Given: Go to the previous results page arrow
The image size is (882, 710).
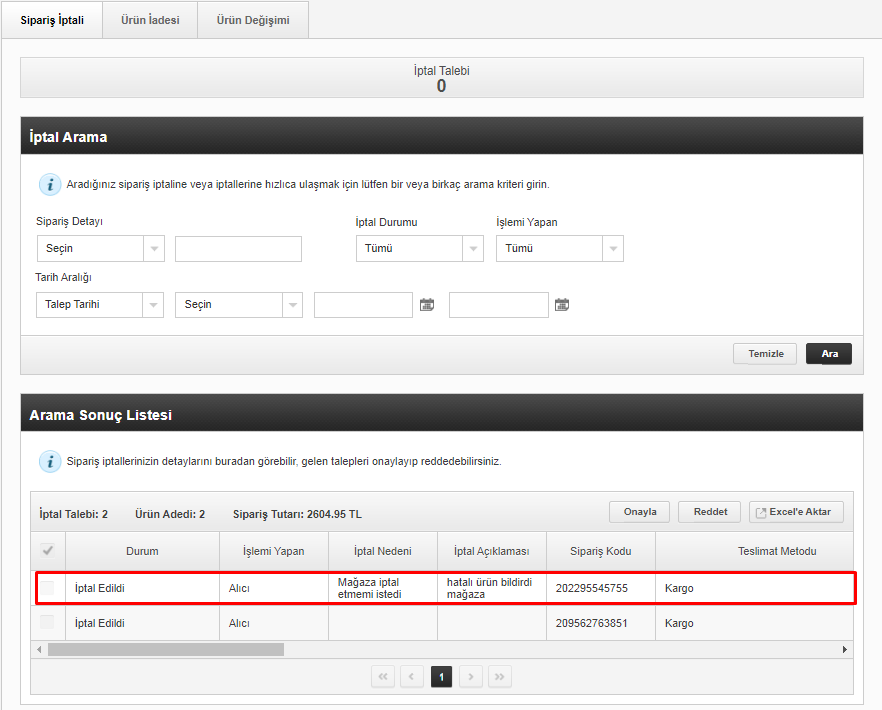Looking at the screenshot, I should click(412, 677).
